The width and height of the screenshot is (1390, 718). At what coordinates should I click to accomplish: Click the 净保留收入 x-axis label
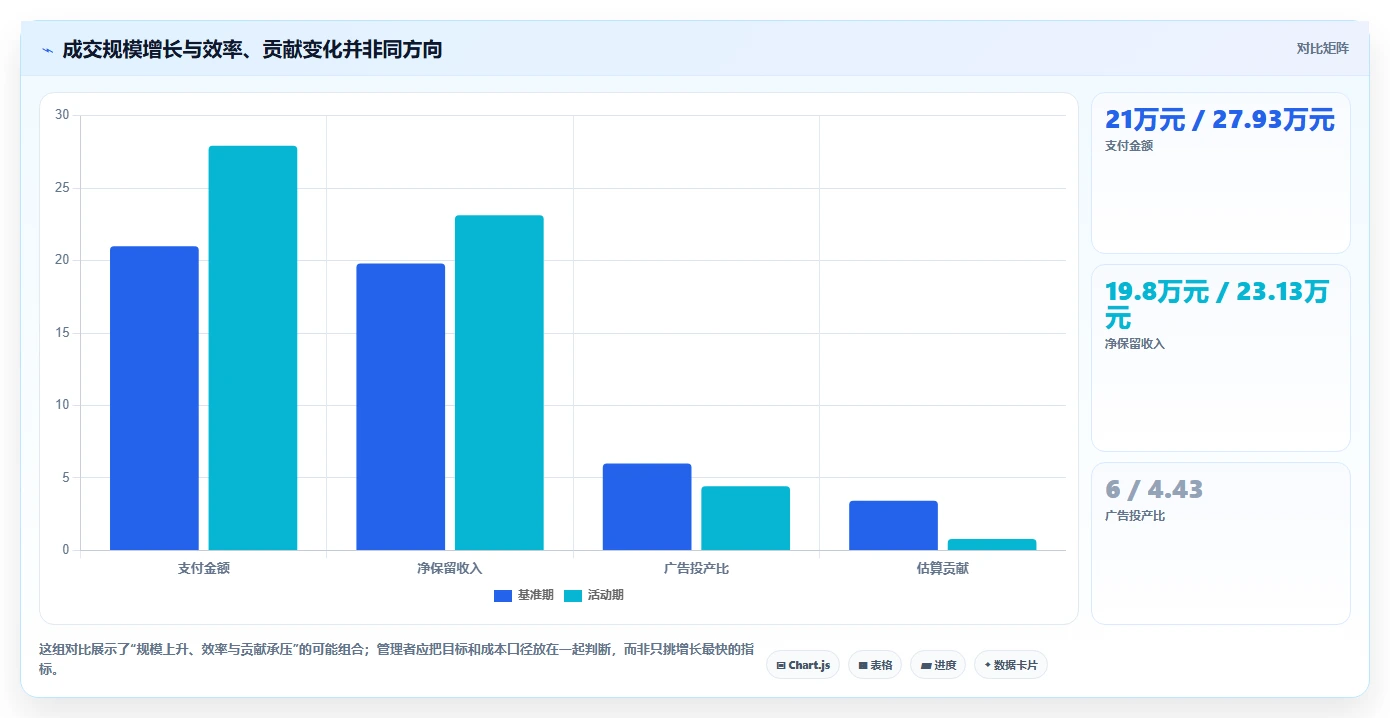[x=450, y=568]
